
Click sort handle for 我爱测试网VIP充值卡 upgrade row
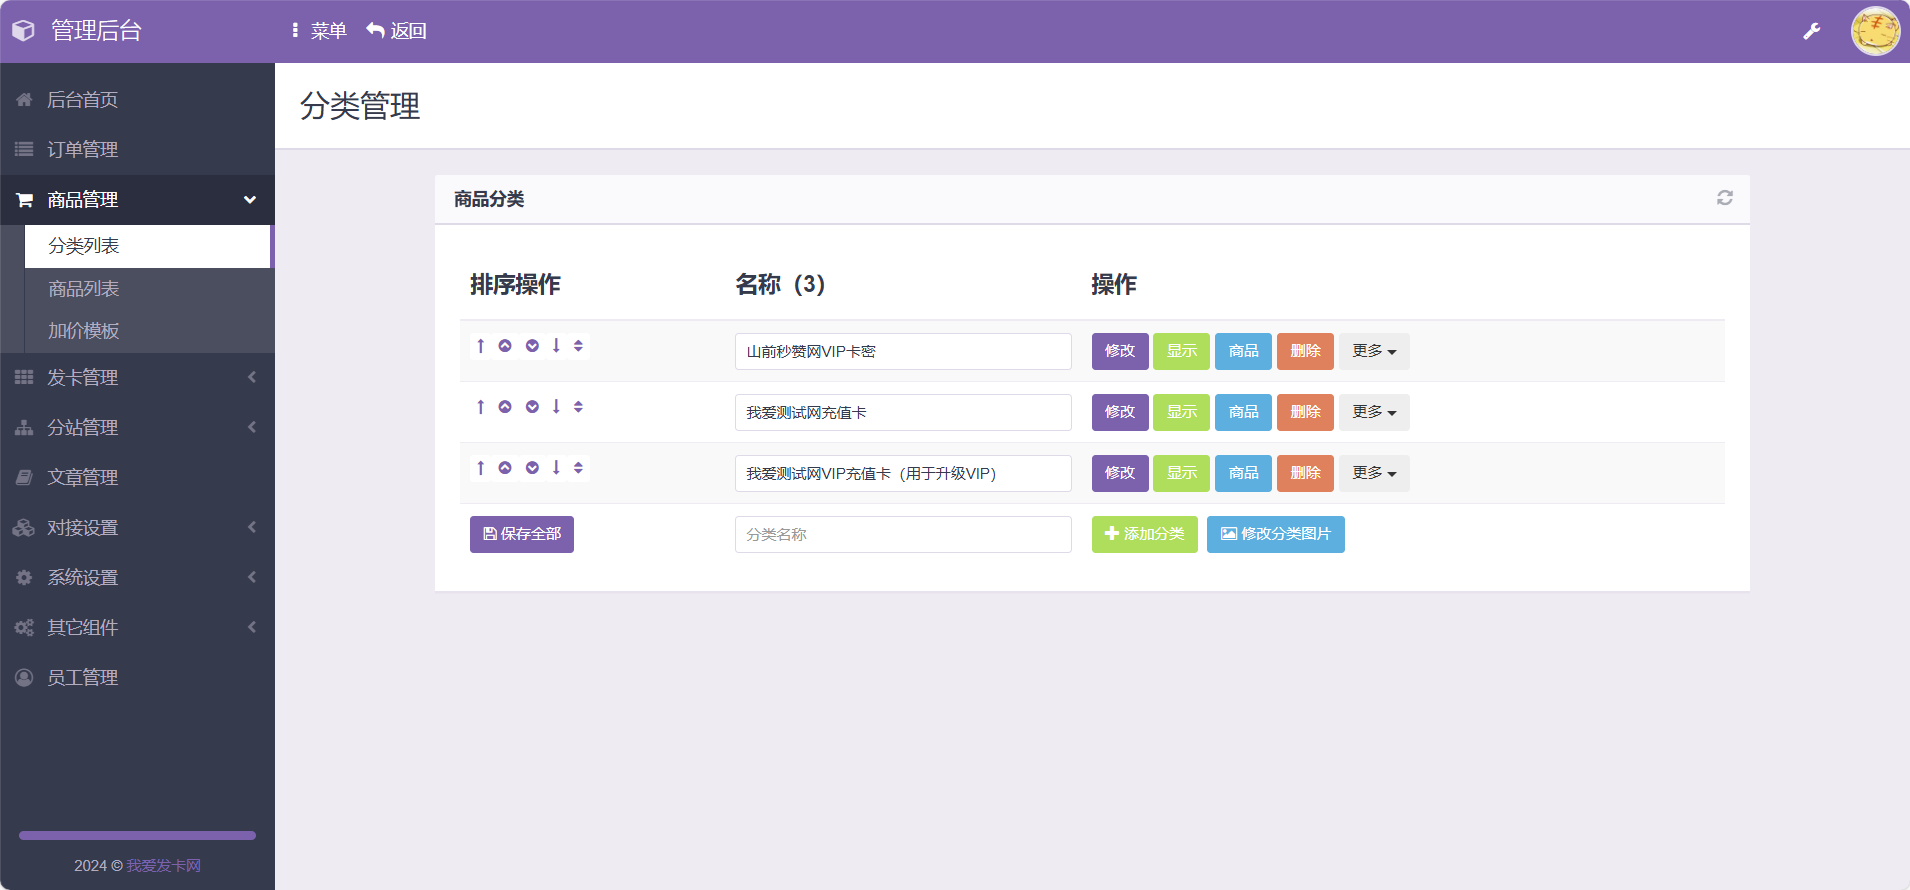point(578,468)
